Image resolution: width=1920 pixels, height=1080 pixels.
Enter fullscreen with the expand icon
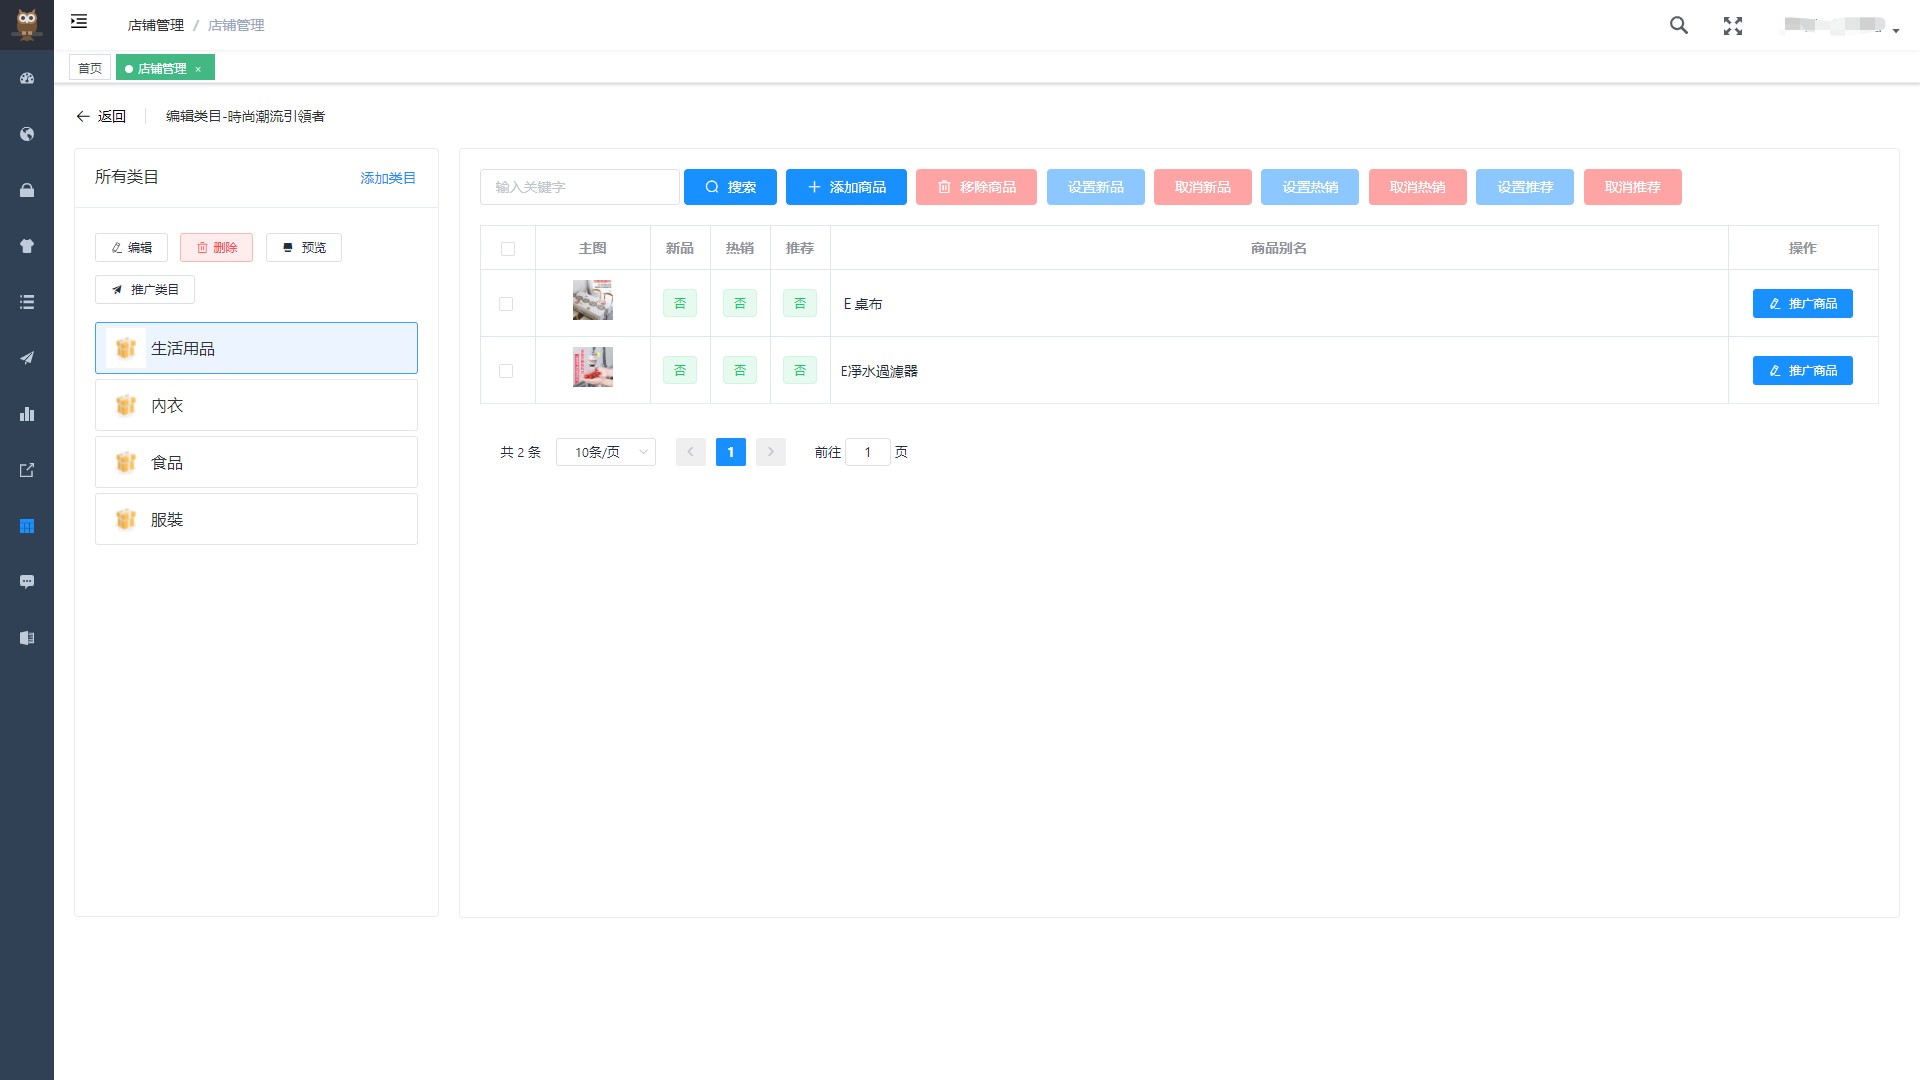1733,26
